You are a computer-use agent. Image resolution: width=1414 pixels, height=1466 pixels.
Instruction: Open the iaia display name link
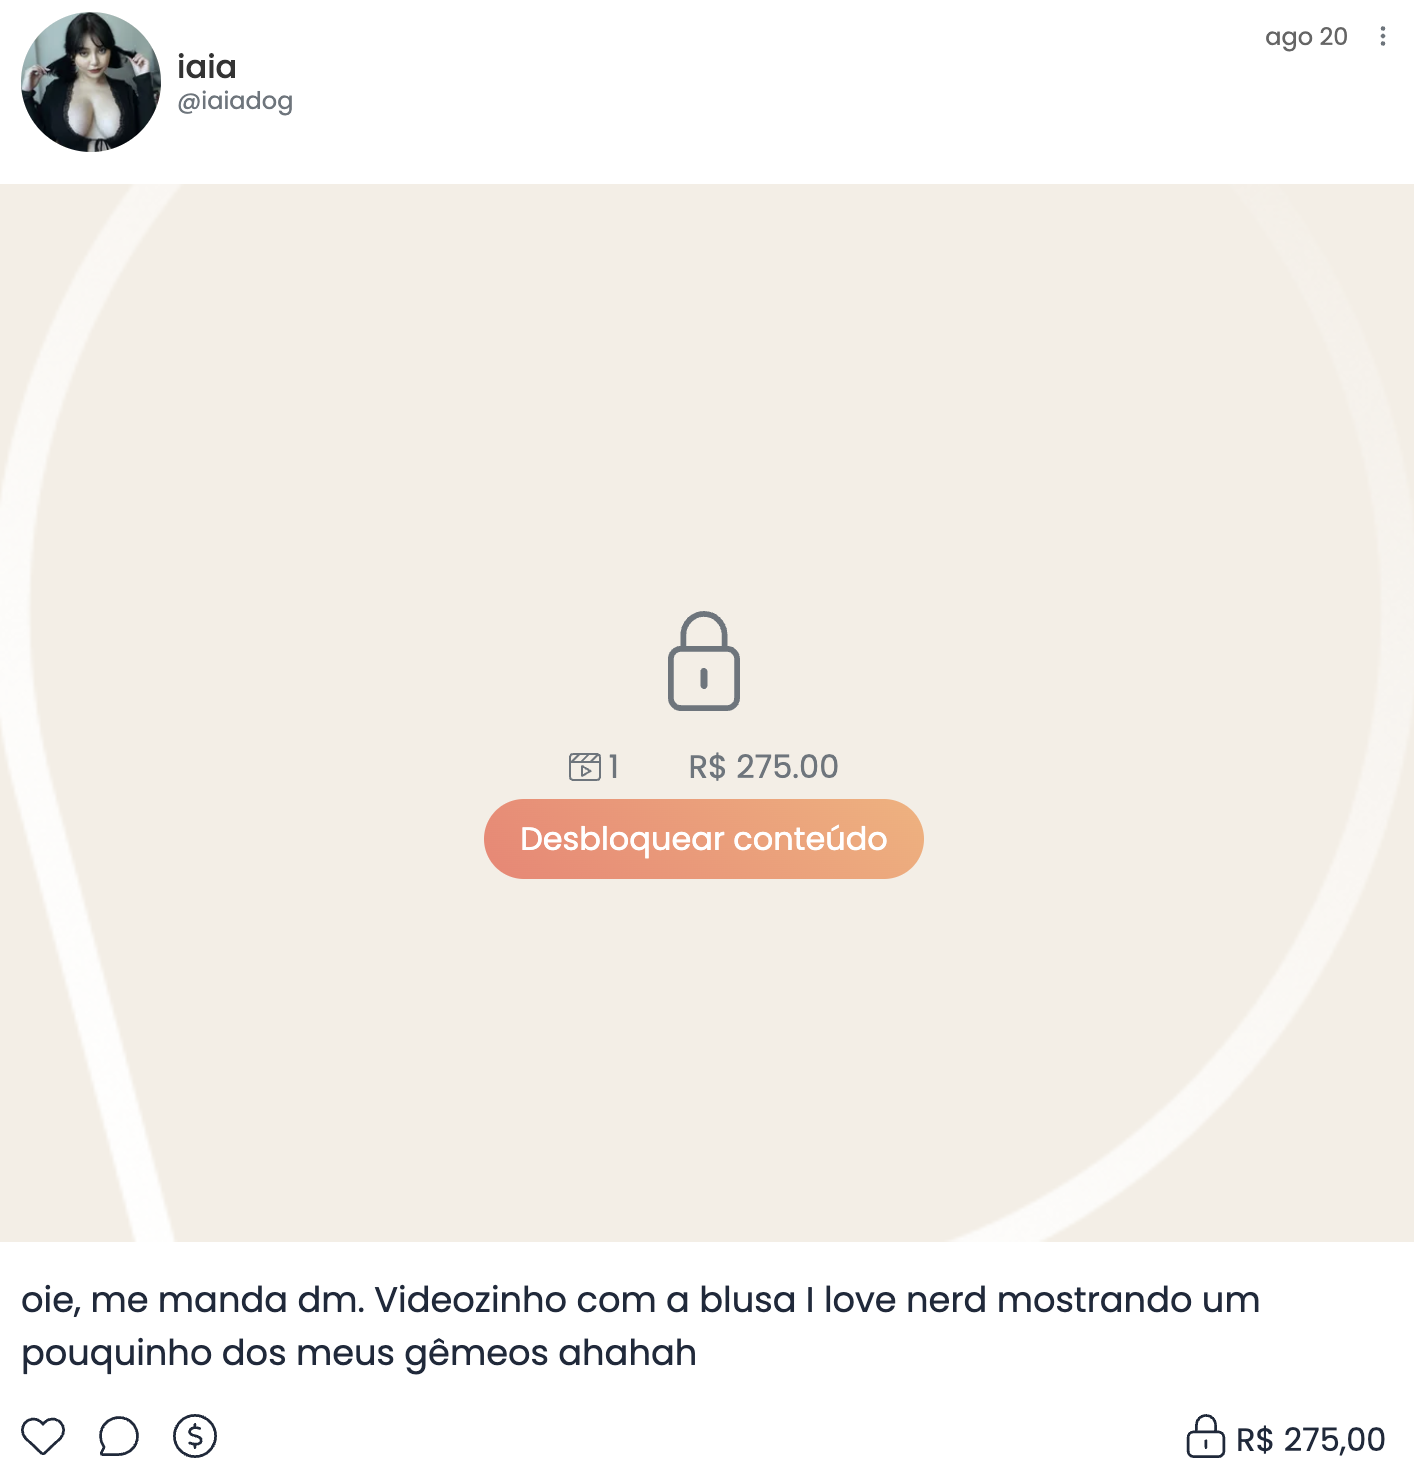pos(207,67)
